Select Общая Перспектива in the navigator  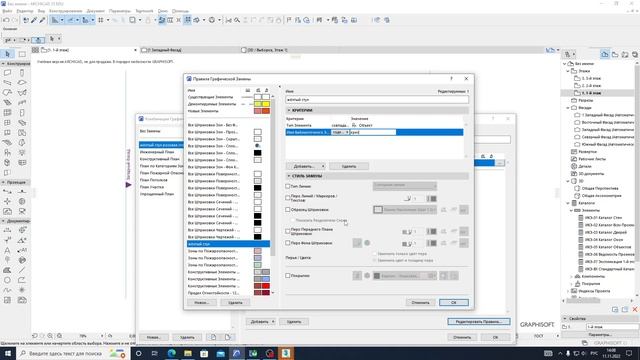pyautogui.click(x=600, y=188)
